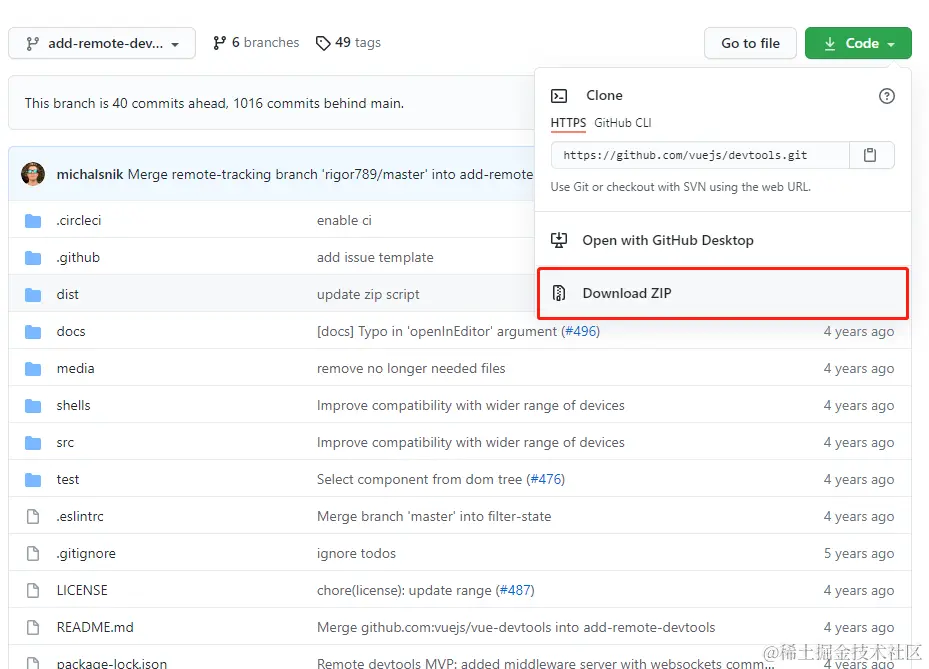Select Download ZIP option
This screenshot has width=929, height=669.
point(626,294)
